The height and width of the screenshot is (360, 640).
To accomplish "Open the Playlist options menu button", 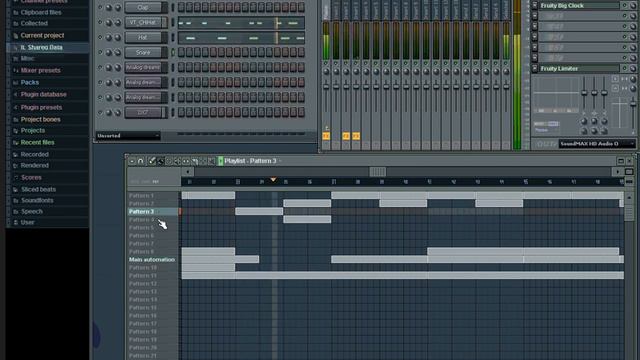I will [x=131, y=161].
